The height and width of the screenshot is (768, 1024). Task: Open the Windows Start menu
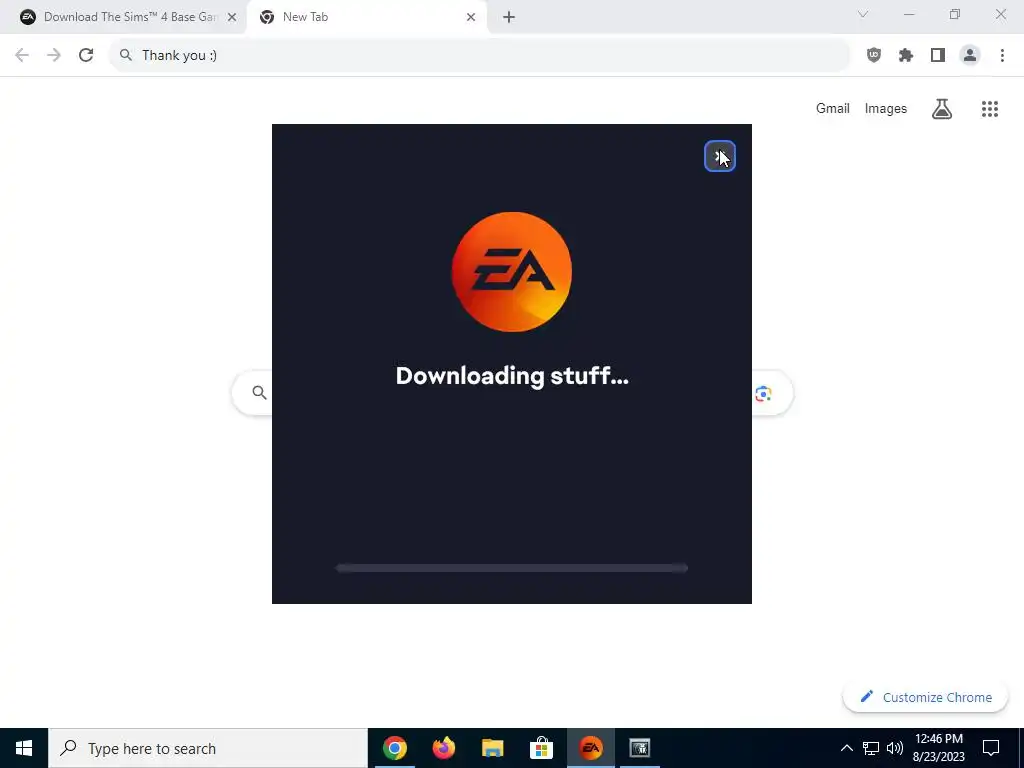tap(24, 748)
